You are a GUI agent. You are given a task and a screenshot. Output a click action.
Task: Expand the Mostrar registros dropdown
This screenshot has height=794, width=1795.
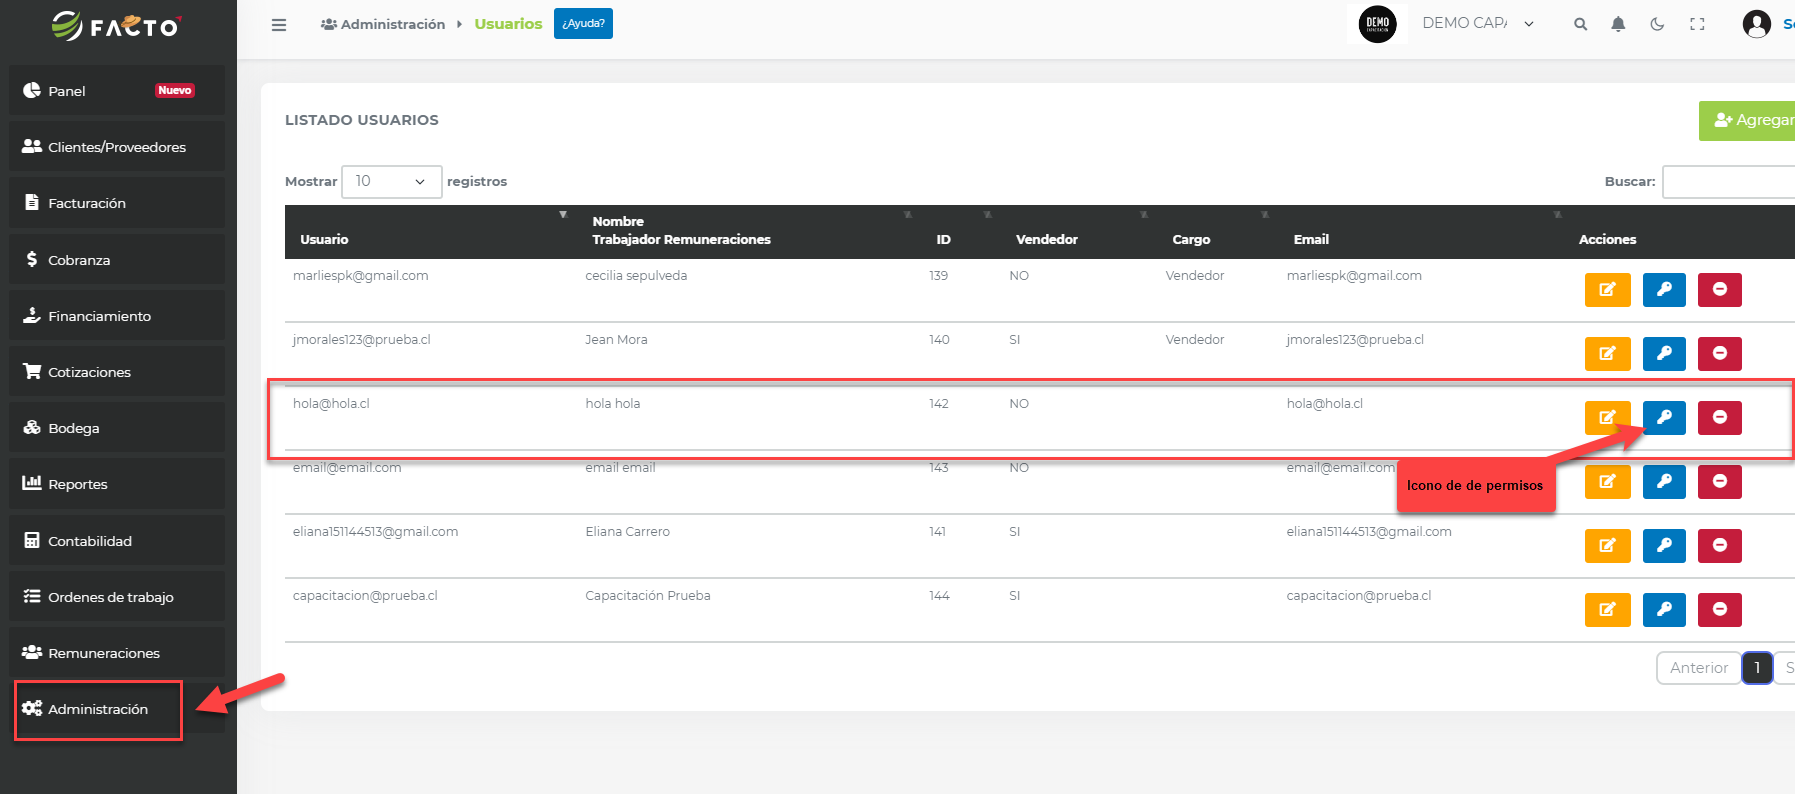coord(391,182)
